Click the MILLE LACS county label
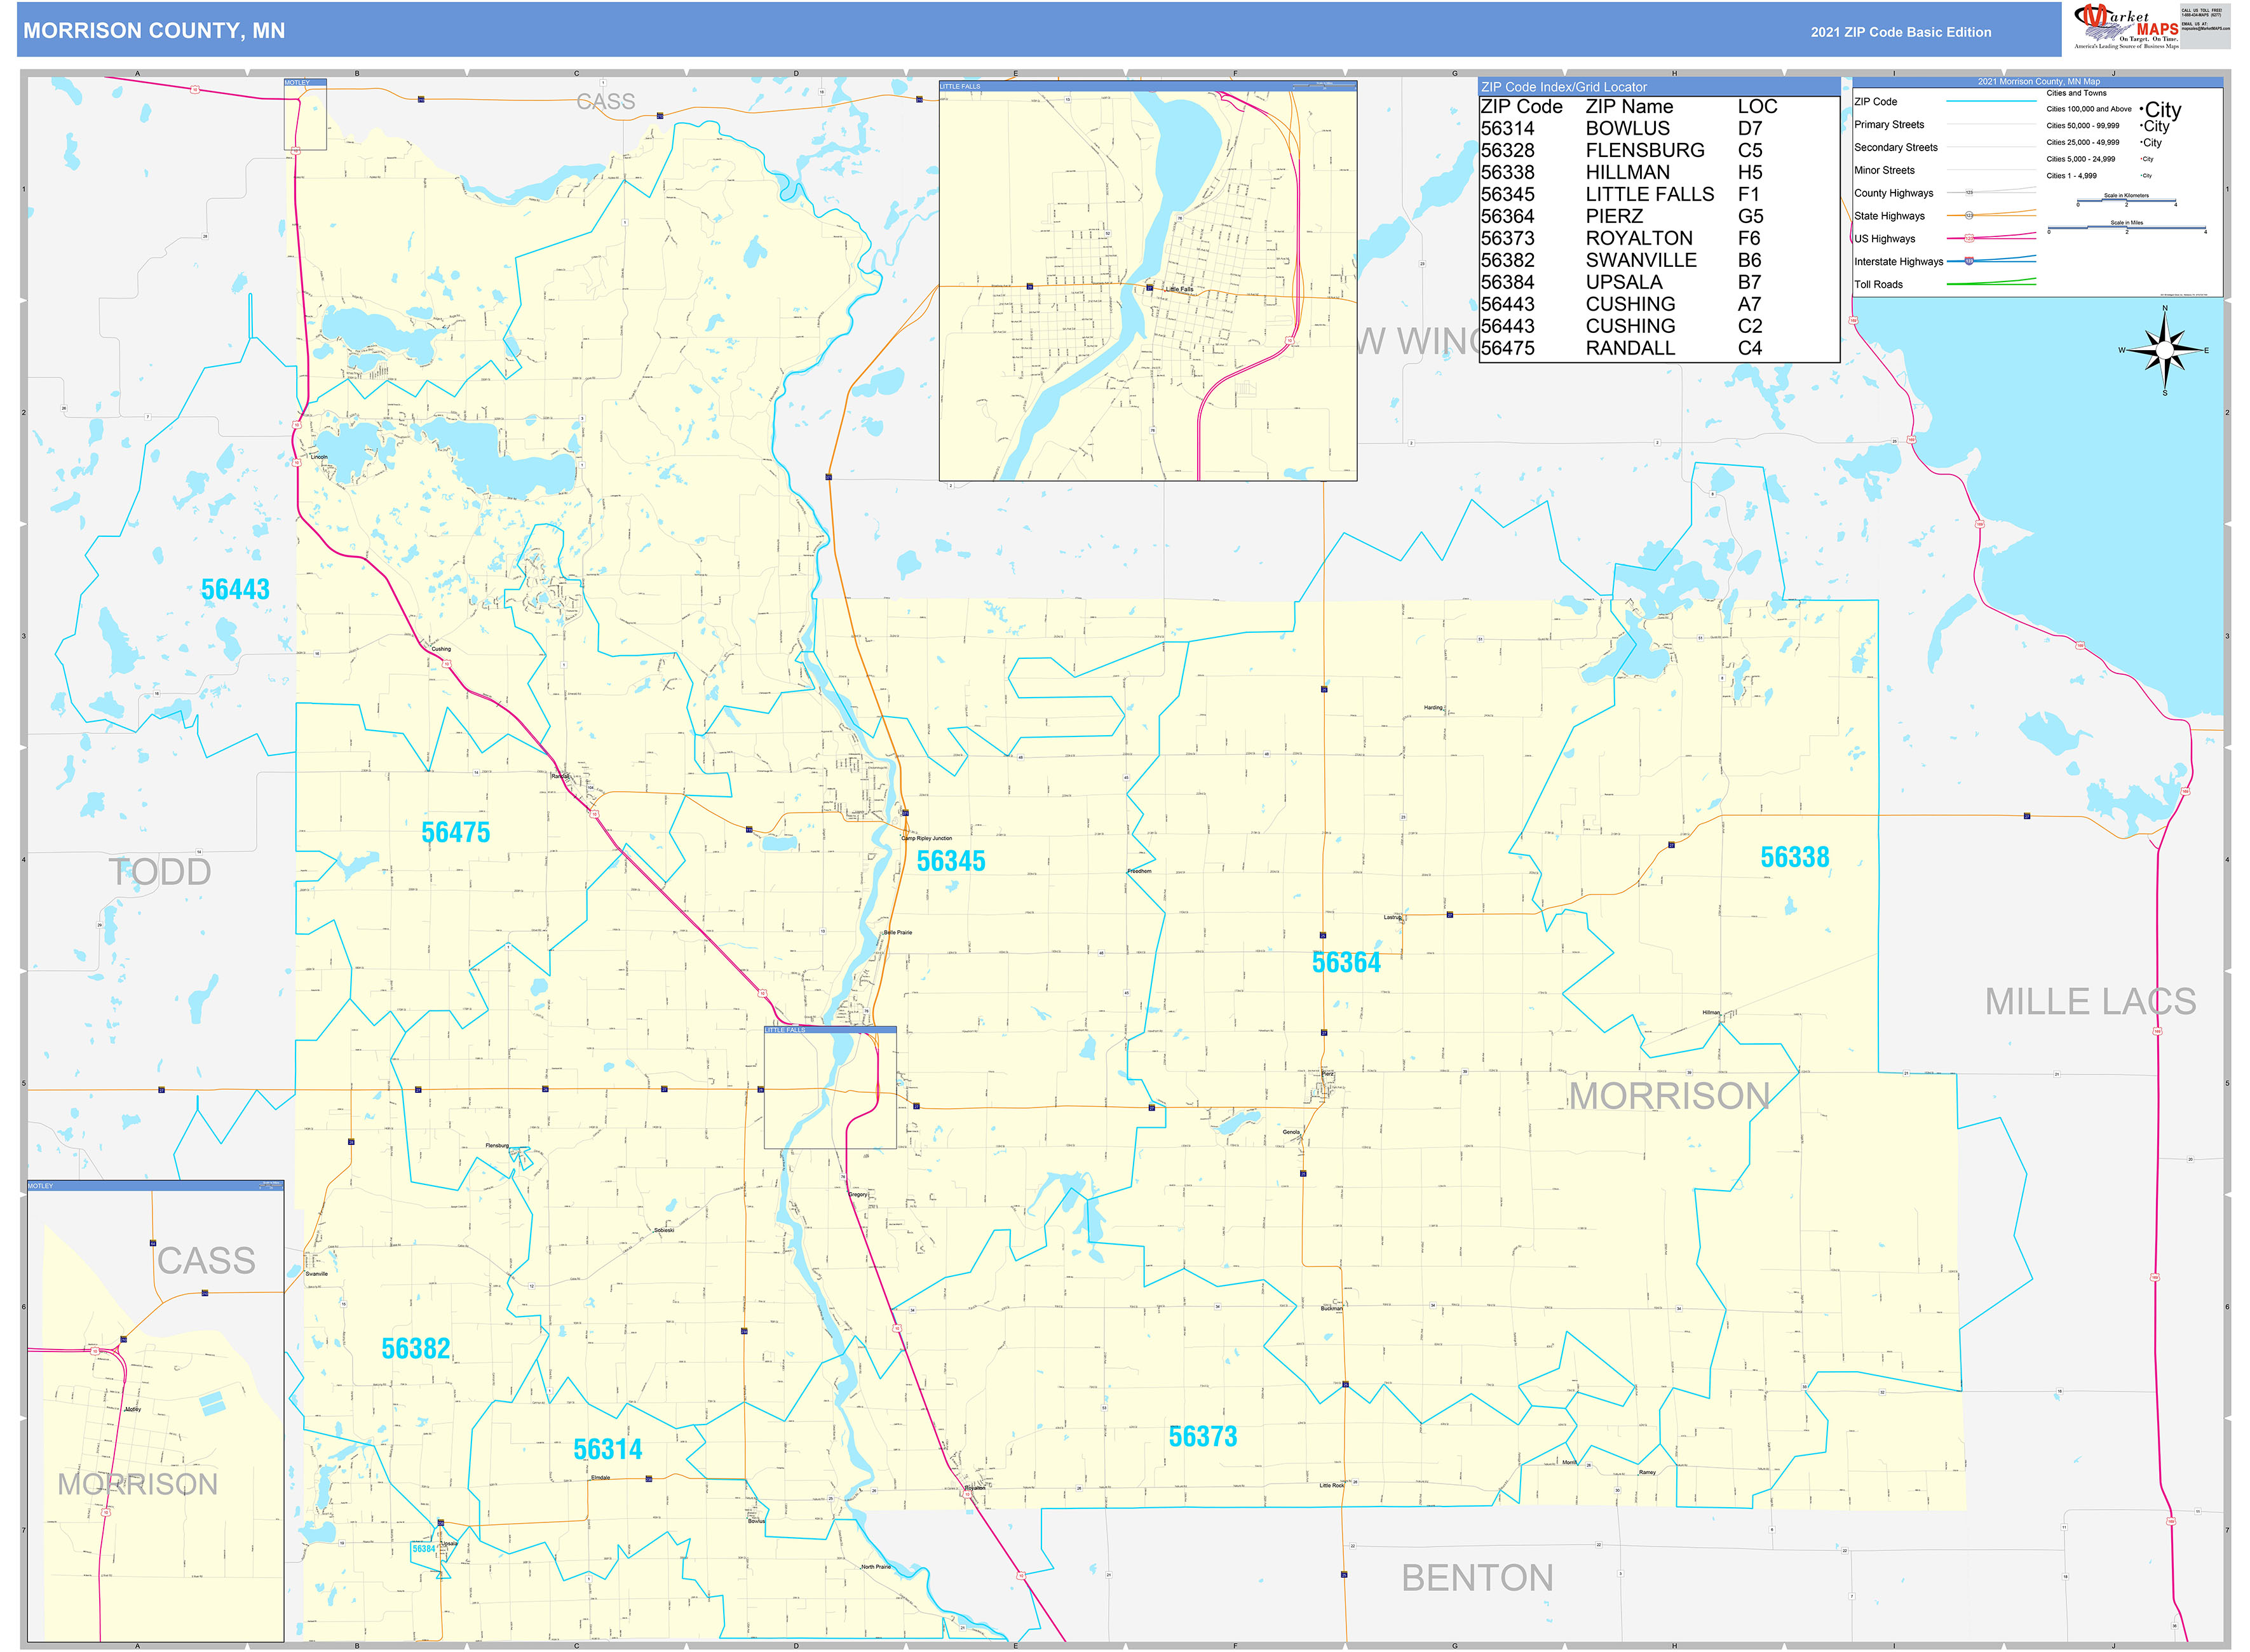Screen dimensions: 2250x1652 (2090, 1002)
